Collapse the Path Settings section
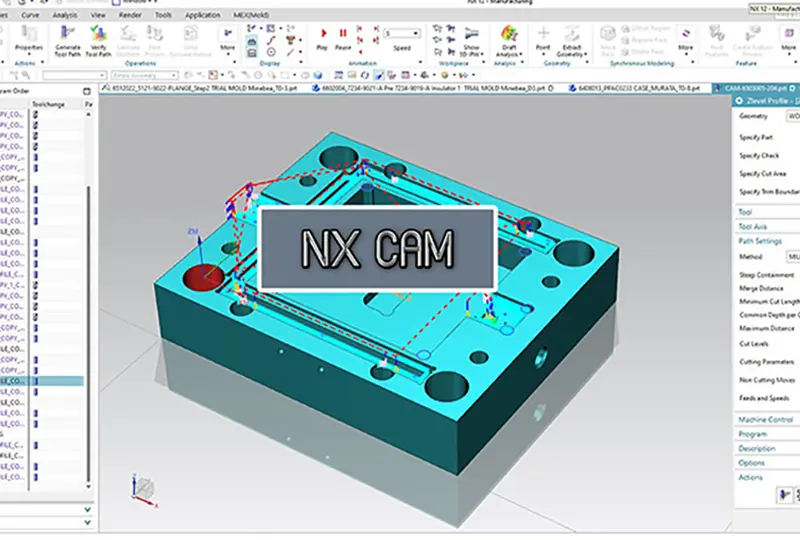 coord(760,241)
